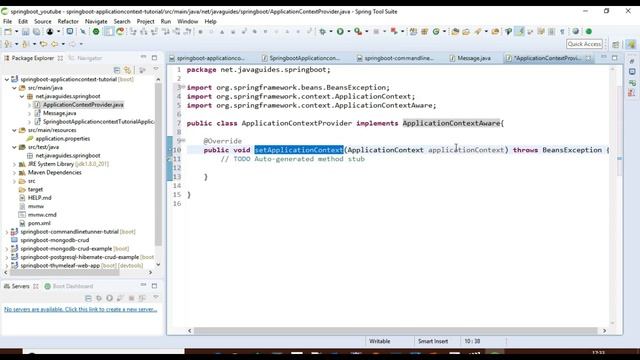Collapse the src/test/java folder

click(x=14, y=147)
